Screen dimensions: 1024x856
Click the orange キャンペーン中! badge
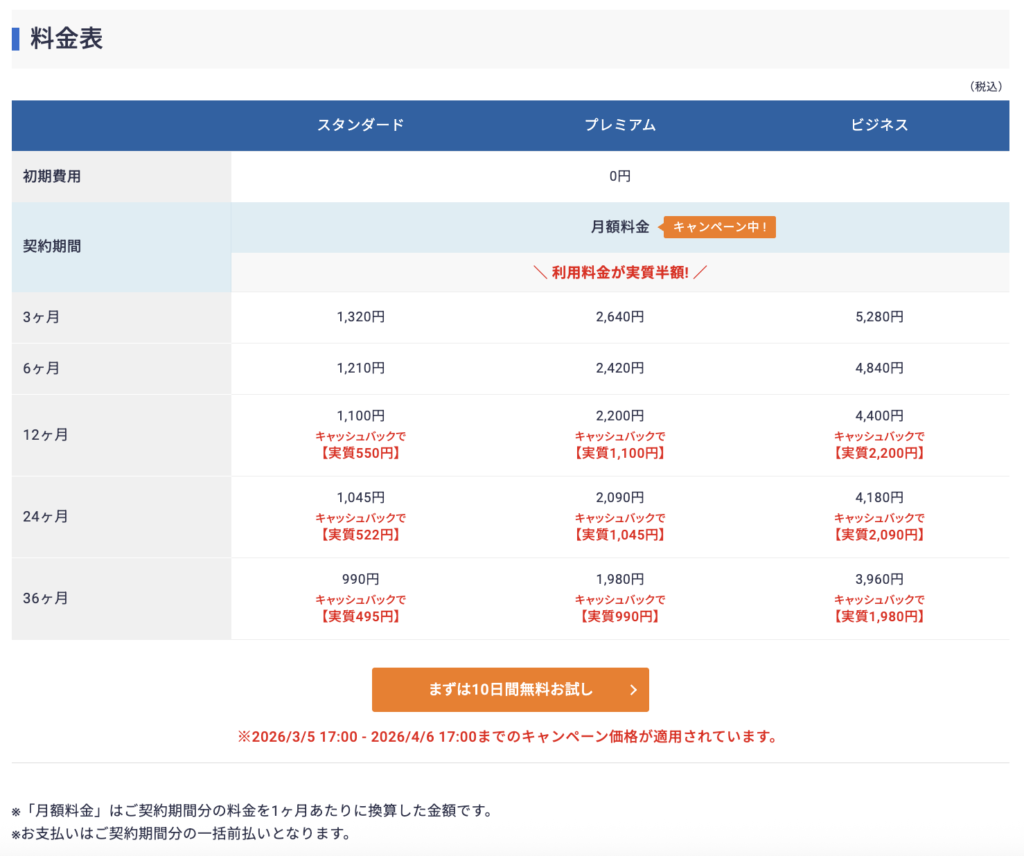point(719,227)
